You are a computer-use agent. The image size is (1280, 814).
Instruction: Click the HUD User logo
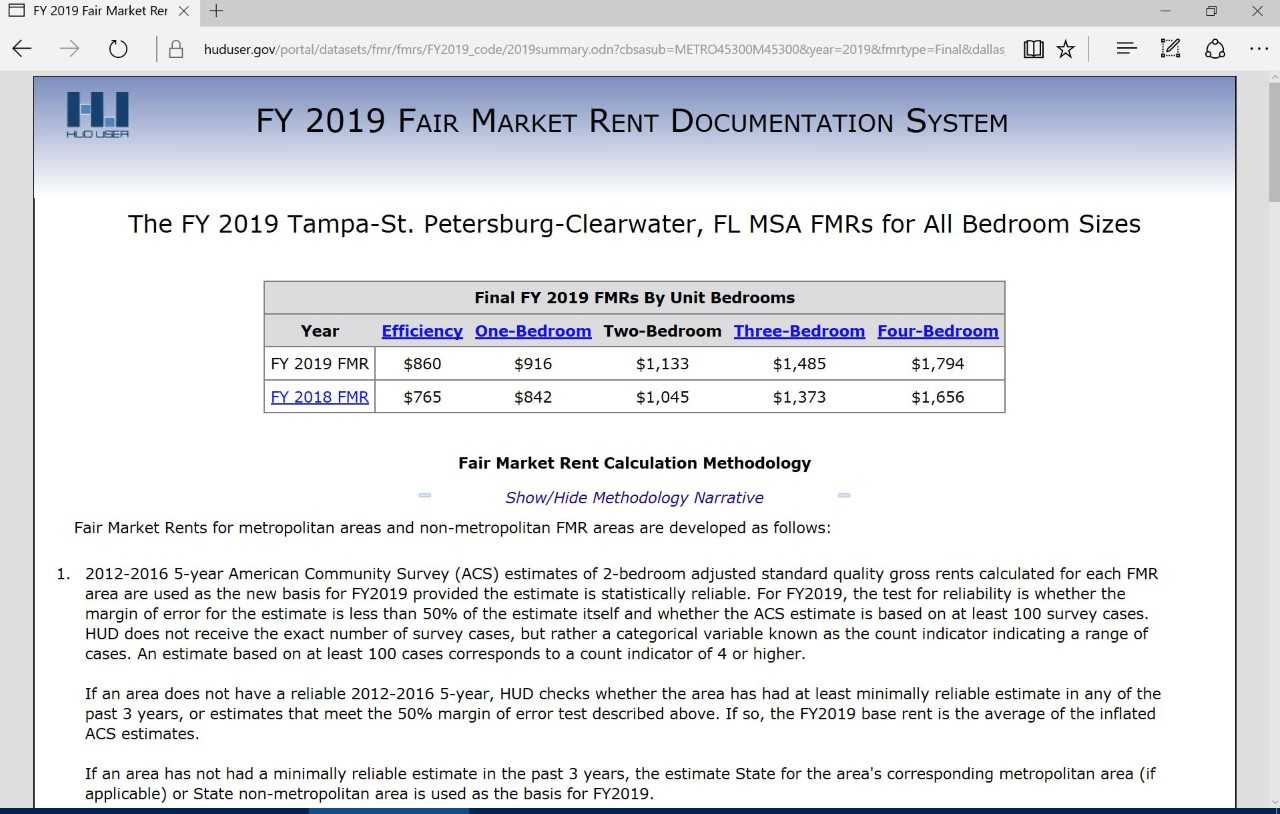[x=97, y=115]
